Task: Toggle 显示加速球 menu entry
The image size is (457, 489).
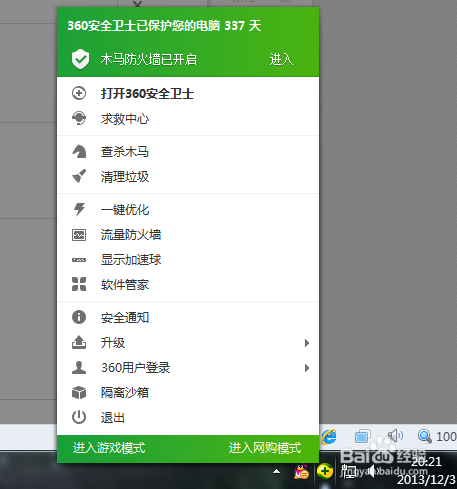Action: pyautogui.click(x=188, y=260)
